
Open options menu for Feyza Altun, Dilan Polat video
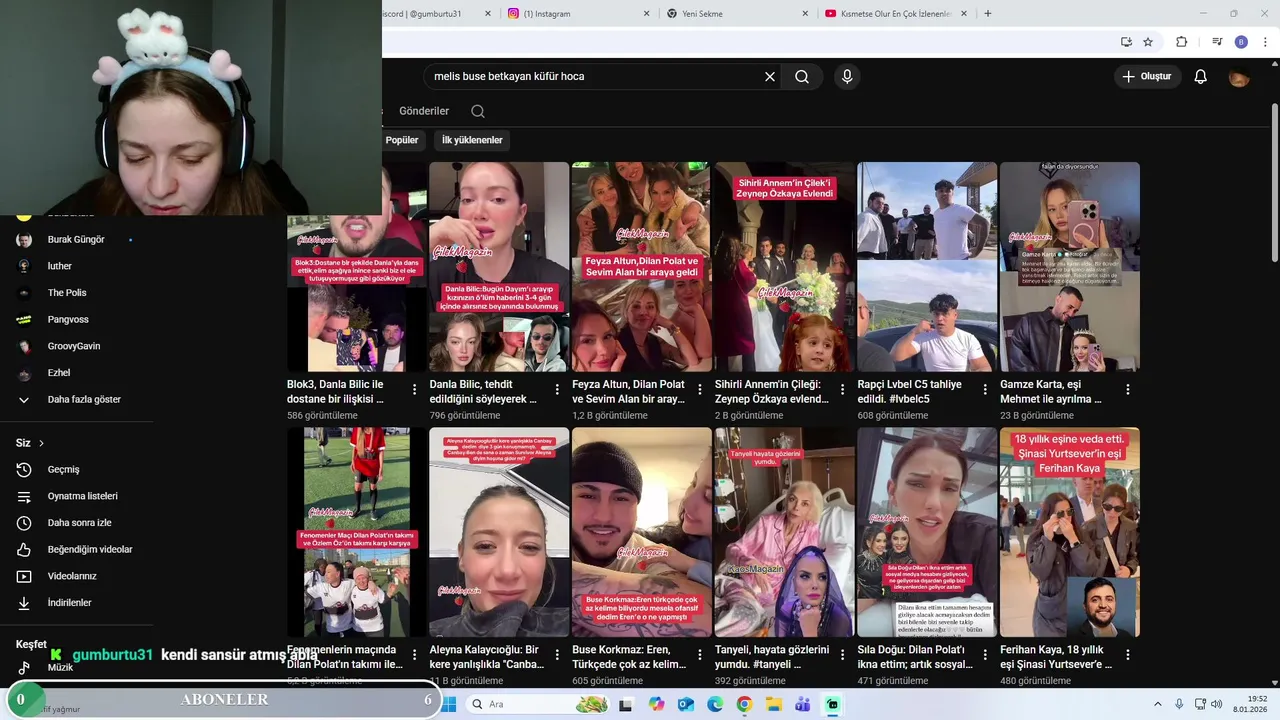coord(700,389)
